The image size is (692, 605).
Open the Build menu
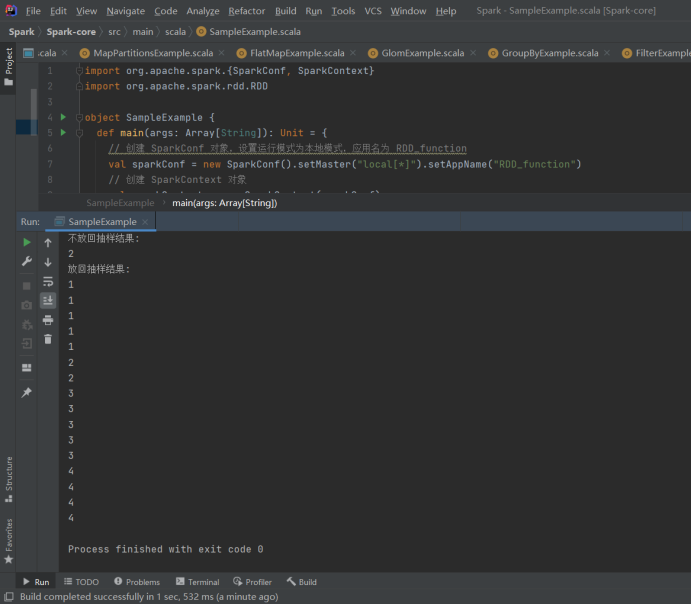click(286, 11)
